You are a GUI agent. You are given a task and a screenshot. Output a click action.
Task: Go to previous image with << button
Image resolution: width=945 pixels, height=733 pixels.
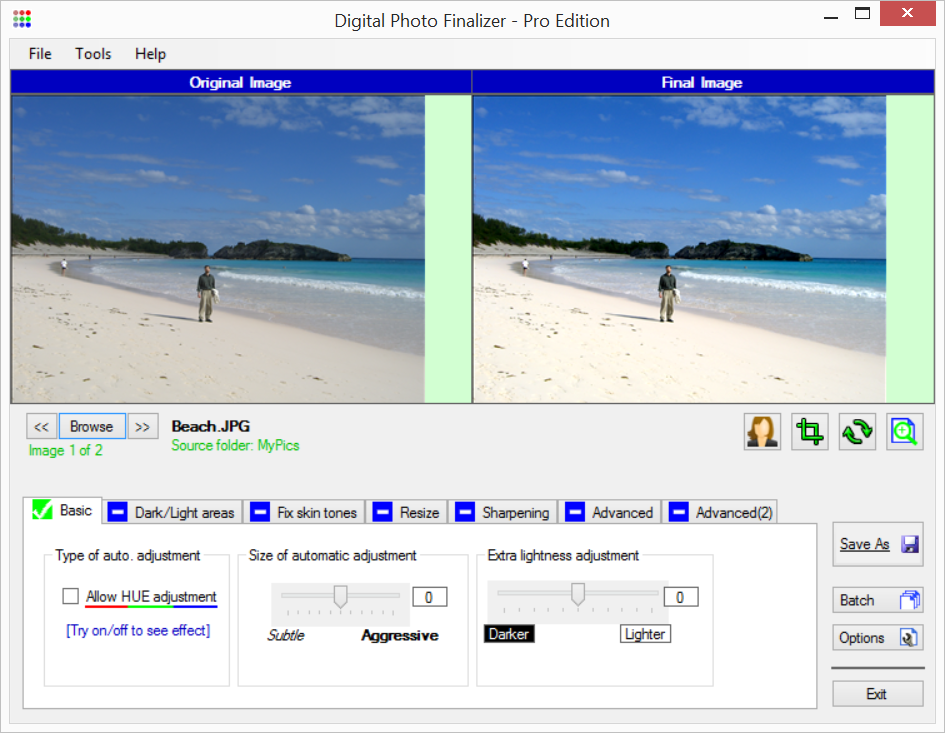coord(41,427)
